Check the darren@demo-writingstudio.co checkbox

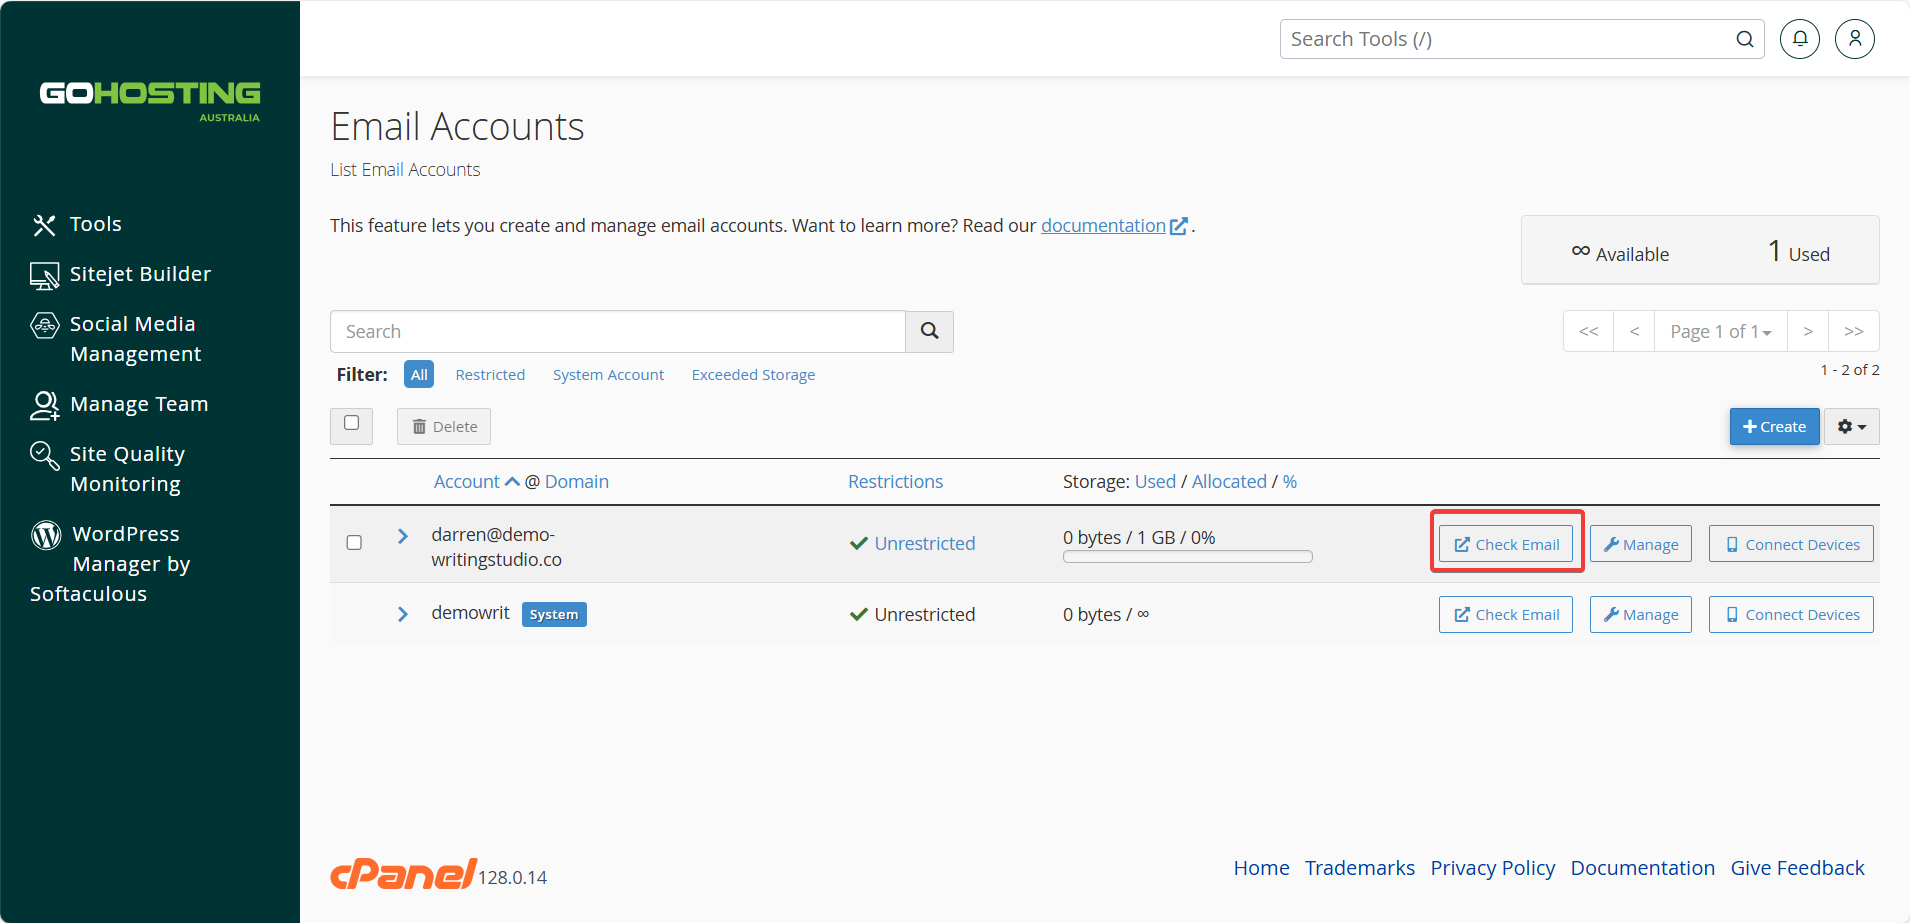(354, 543)
